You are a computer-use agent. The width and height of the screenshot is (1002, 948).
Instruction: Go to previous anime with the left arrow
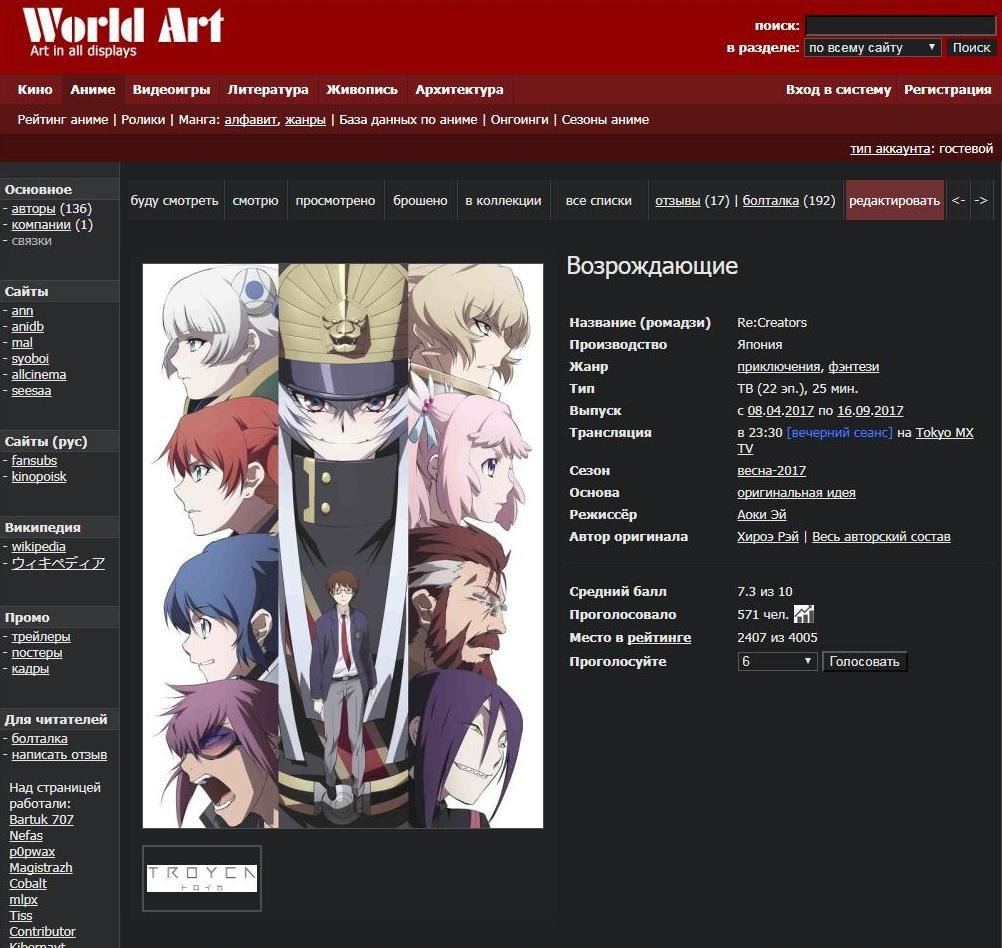[958, 200]
